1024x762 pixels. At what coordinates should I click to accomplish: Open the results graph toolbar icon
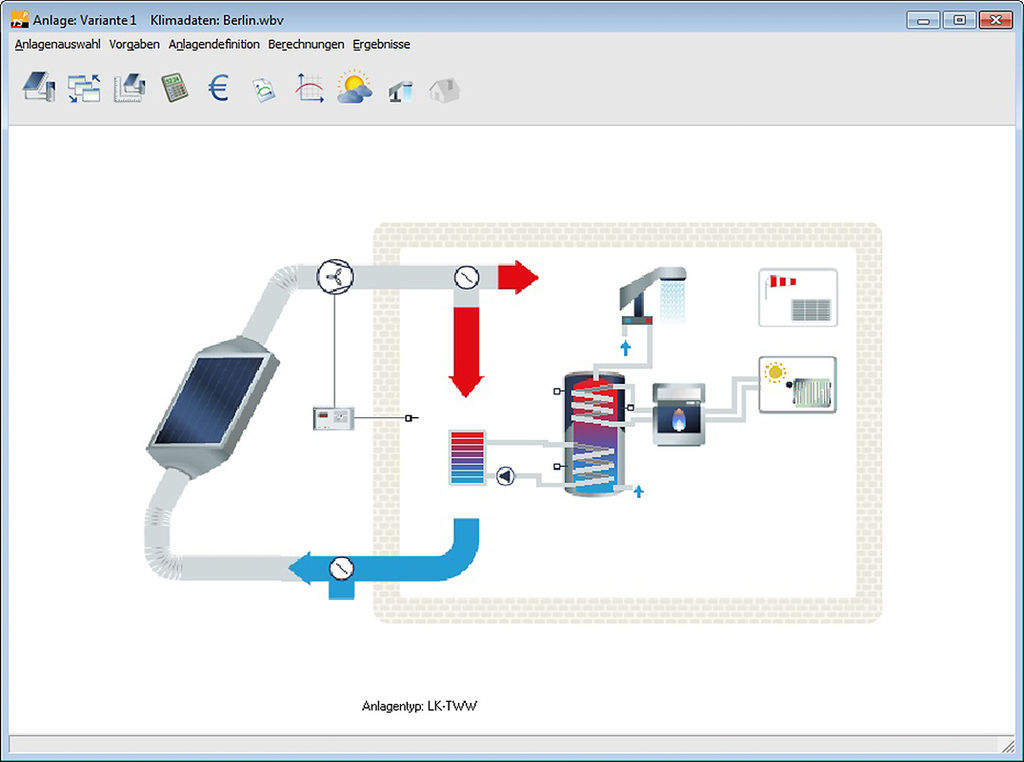click(309, 87)
